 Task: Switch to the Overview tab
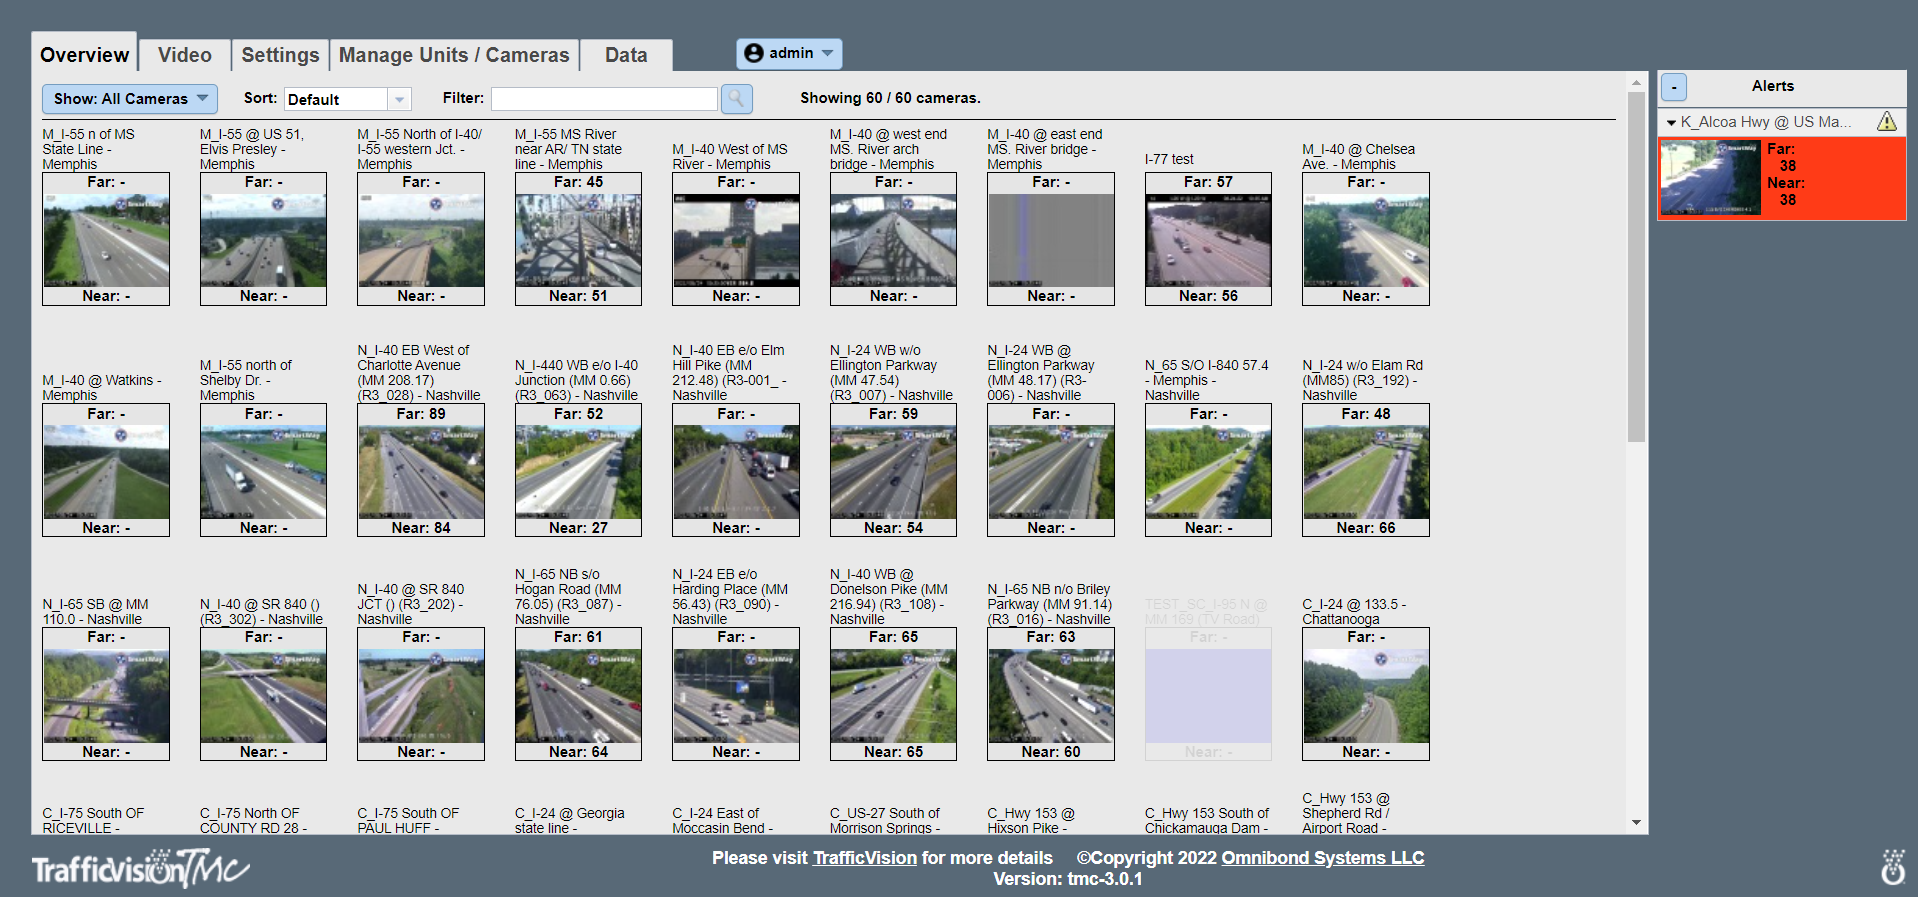84,55
